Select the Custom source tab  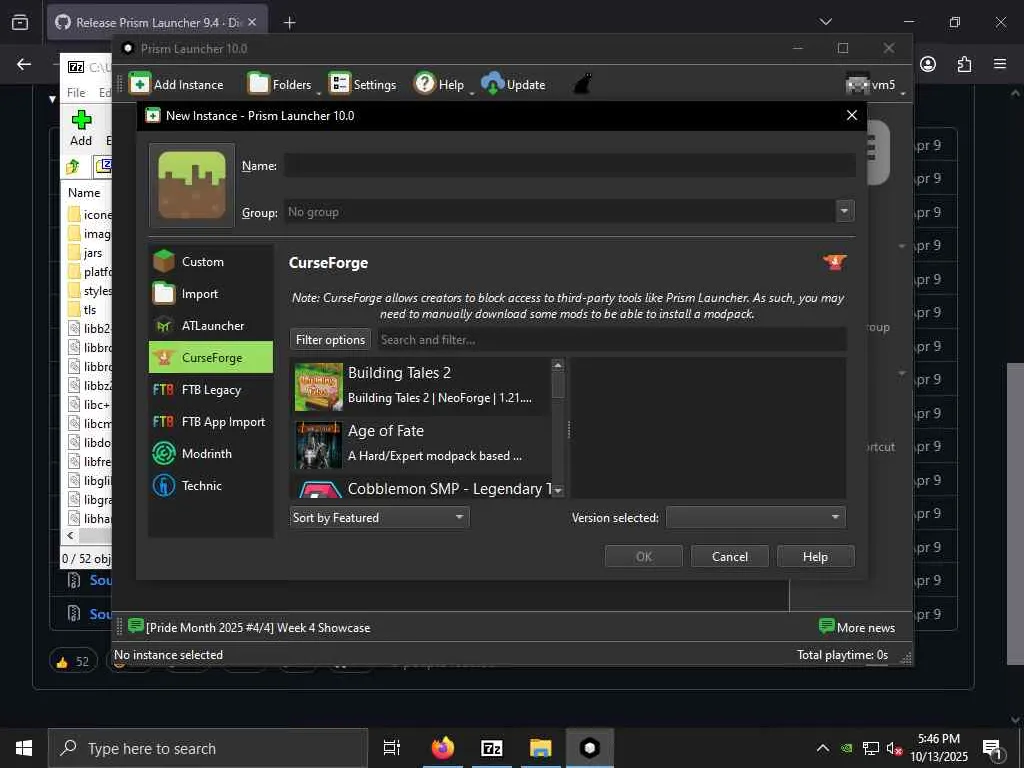click(x=211, y=261)
